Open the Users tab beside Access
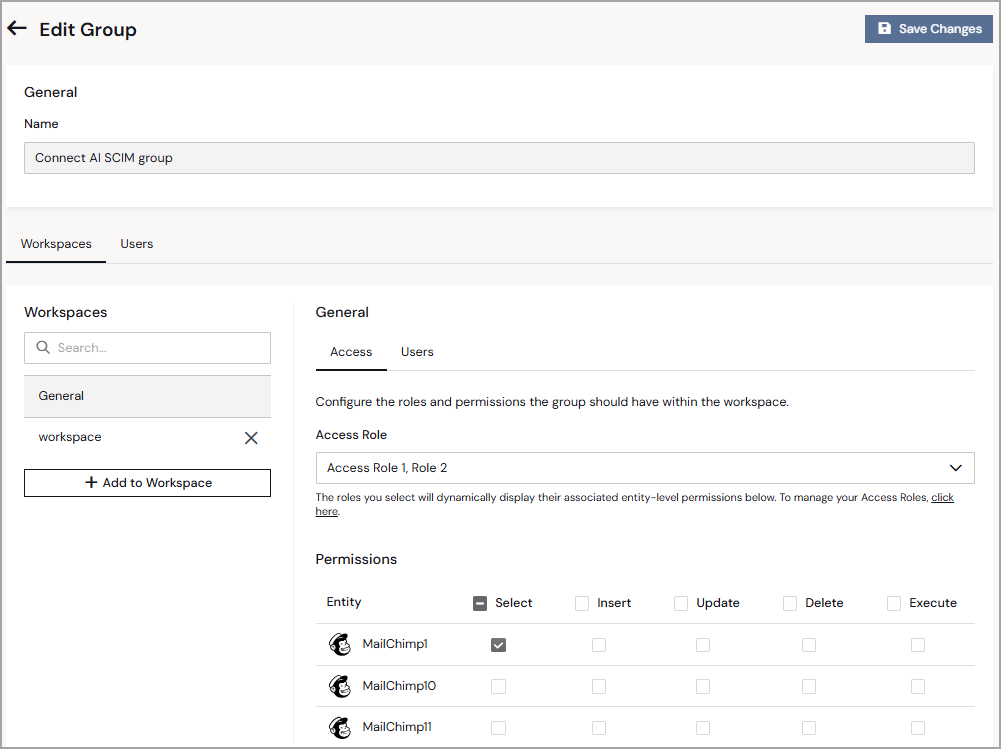This screenshot has height=749, width=1001. click(417, 352)
